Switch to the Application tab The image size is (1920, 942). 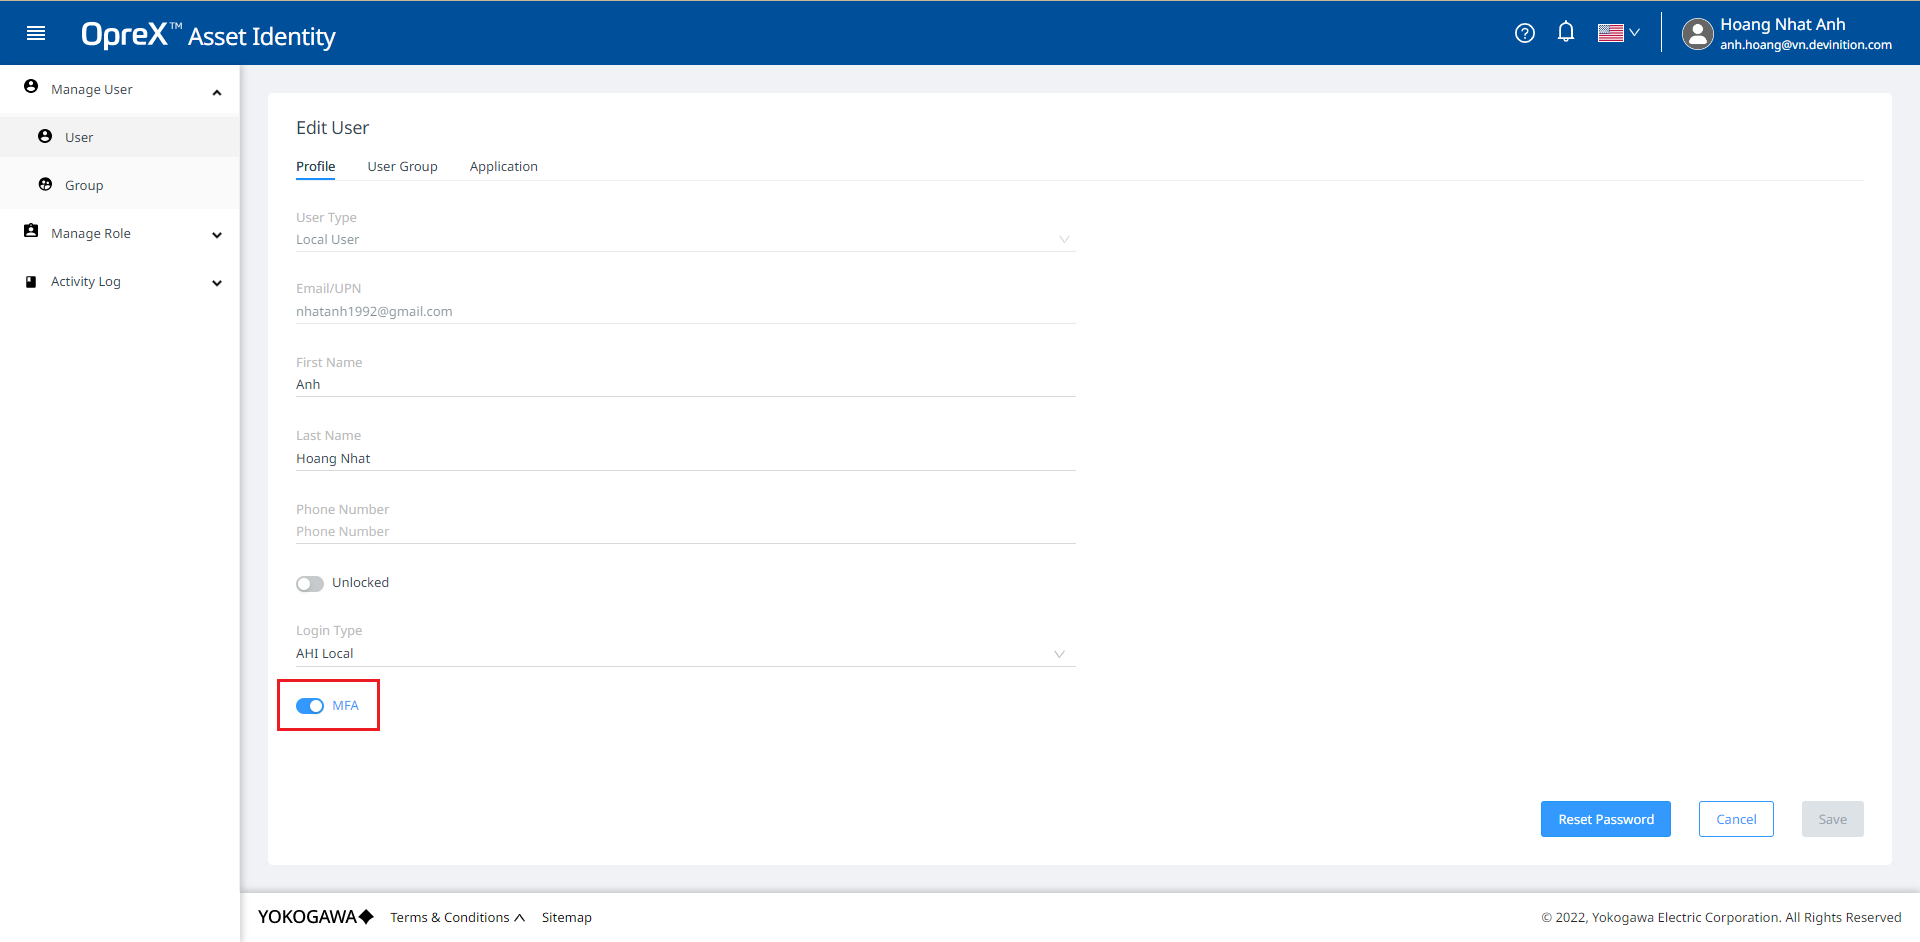[503, 167]
